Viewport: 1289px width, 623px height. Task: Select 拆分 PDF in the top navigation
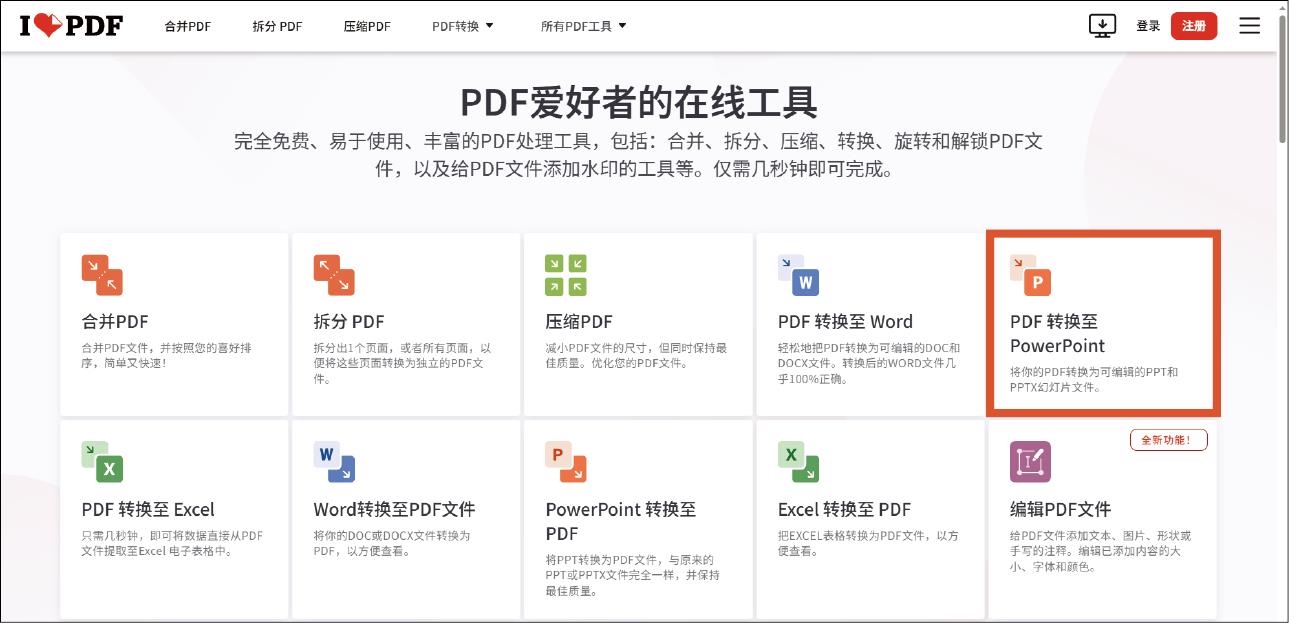[277, 26]
